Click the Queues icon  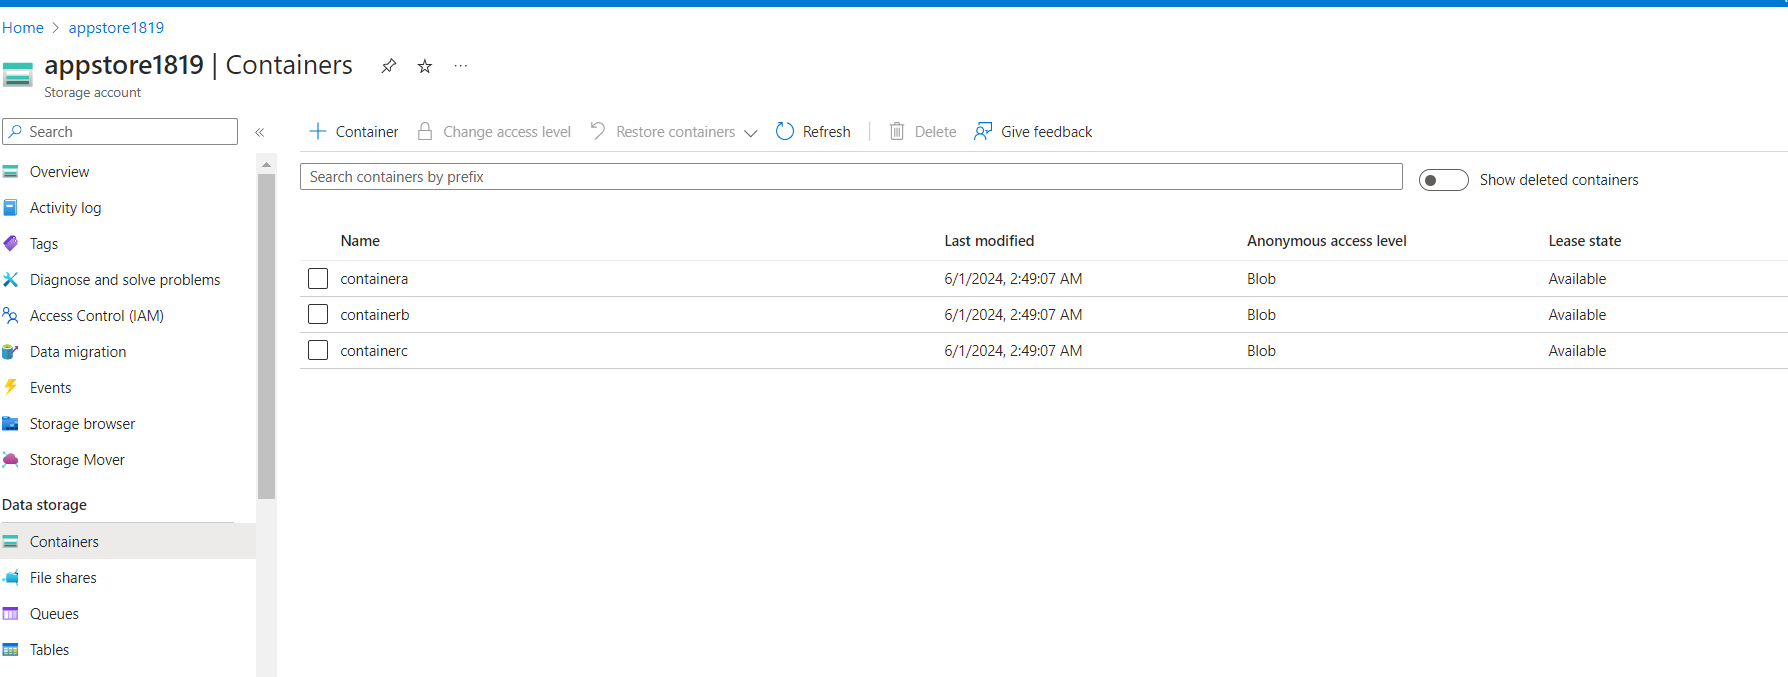click(x=10, y=614)
